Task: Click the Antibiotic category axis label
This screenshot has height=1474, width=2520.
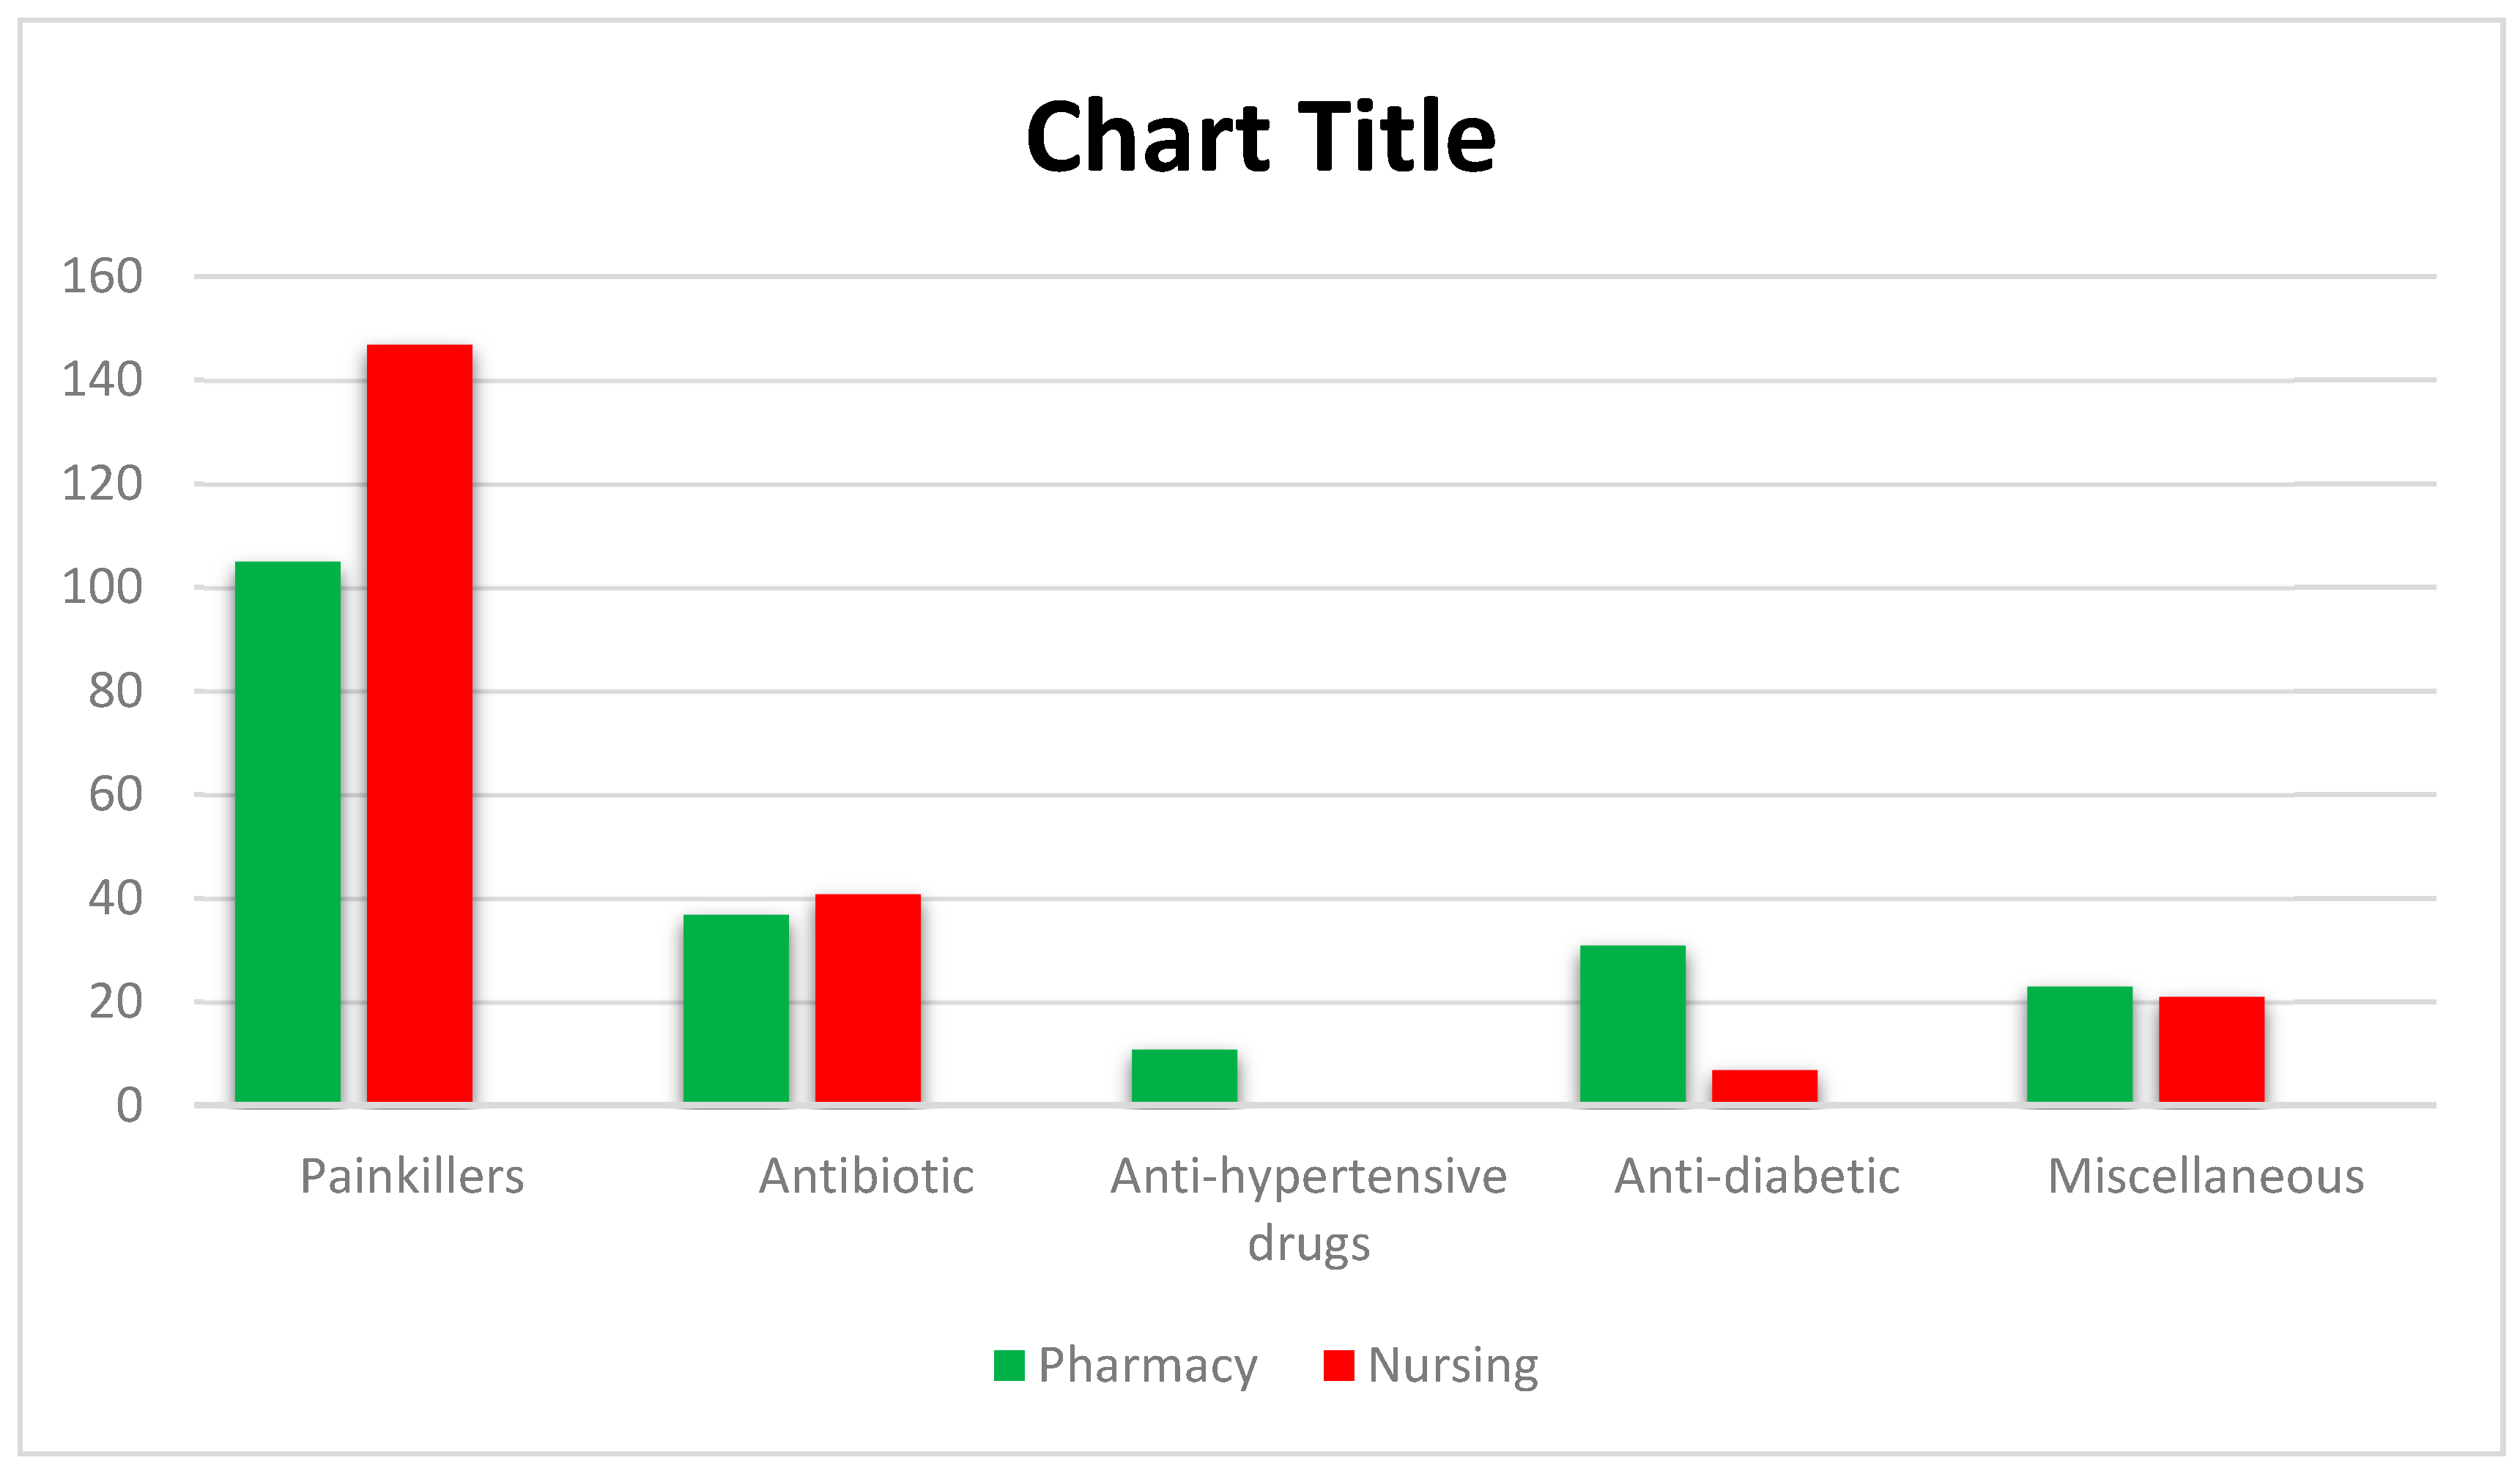Action: (866, 1176)
